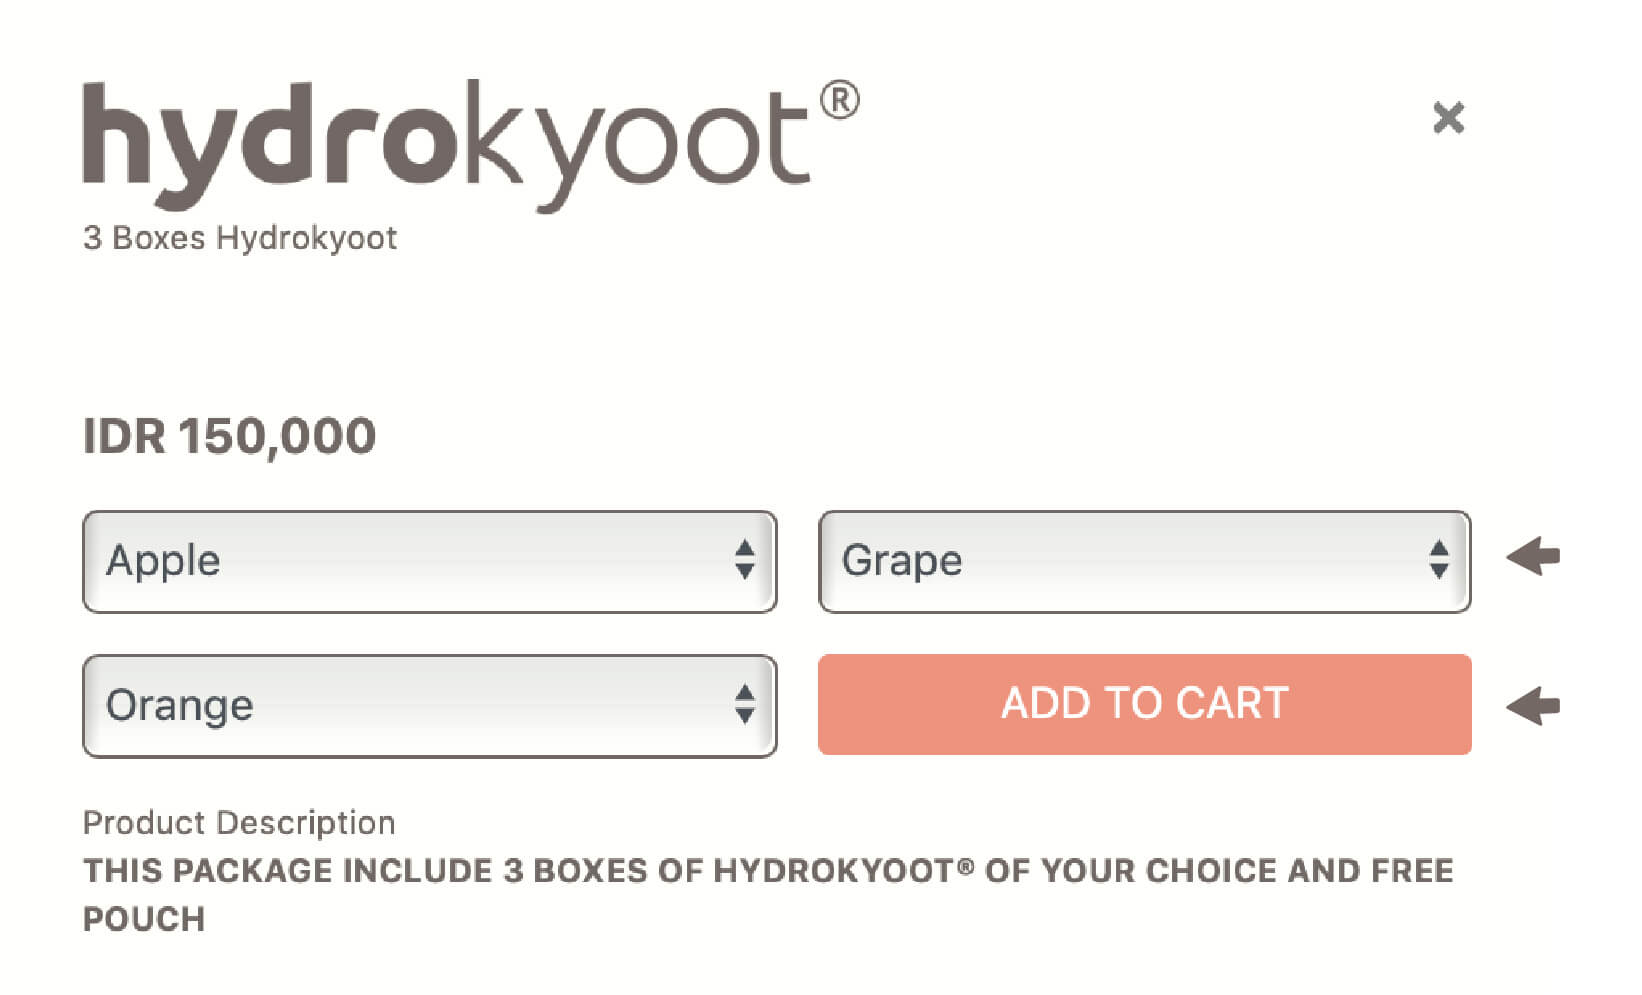Select the Grape text in second dropdown
This screenshot has width=1642, height=995.
pyautogui.click(x=902, y=561)
